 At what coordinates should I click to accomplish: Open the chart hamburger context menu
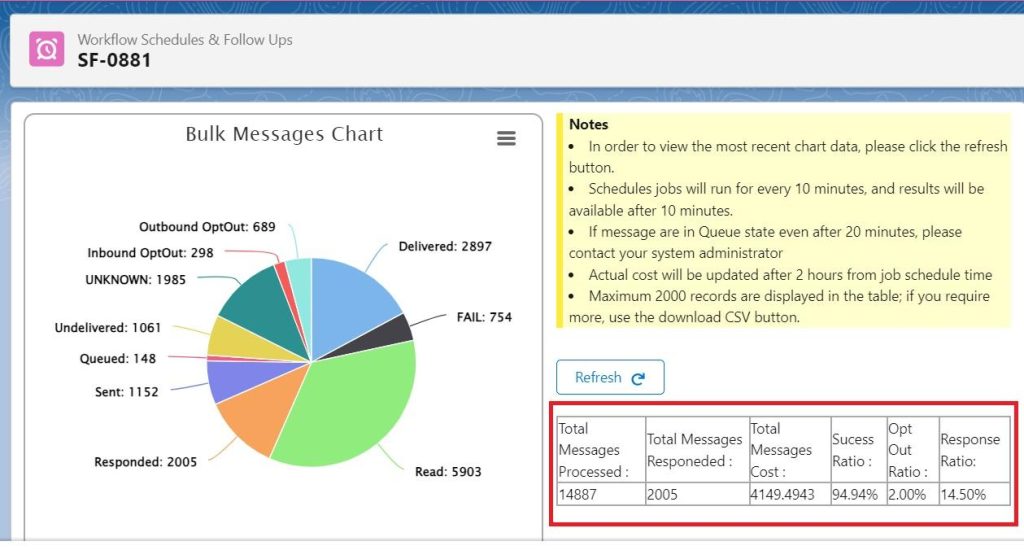click(x=506, y=139)
